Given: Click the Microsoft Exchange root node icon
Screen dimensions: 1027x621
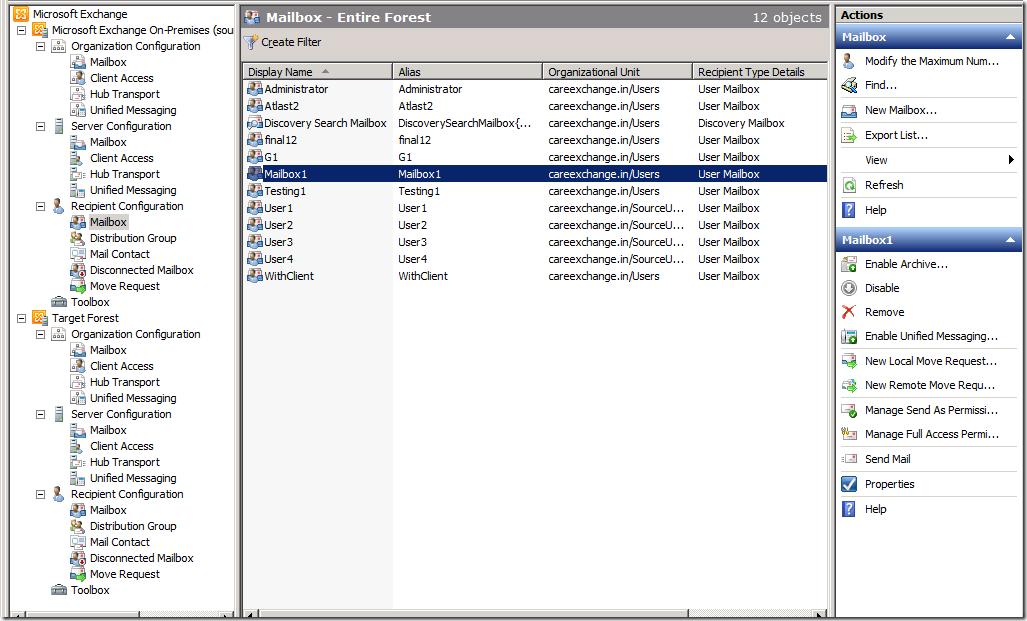Looking at the screenshot, I should pos(22,14).
